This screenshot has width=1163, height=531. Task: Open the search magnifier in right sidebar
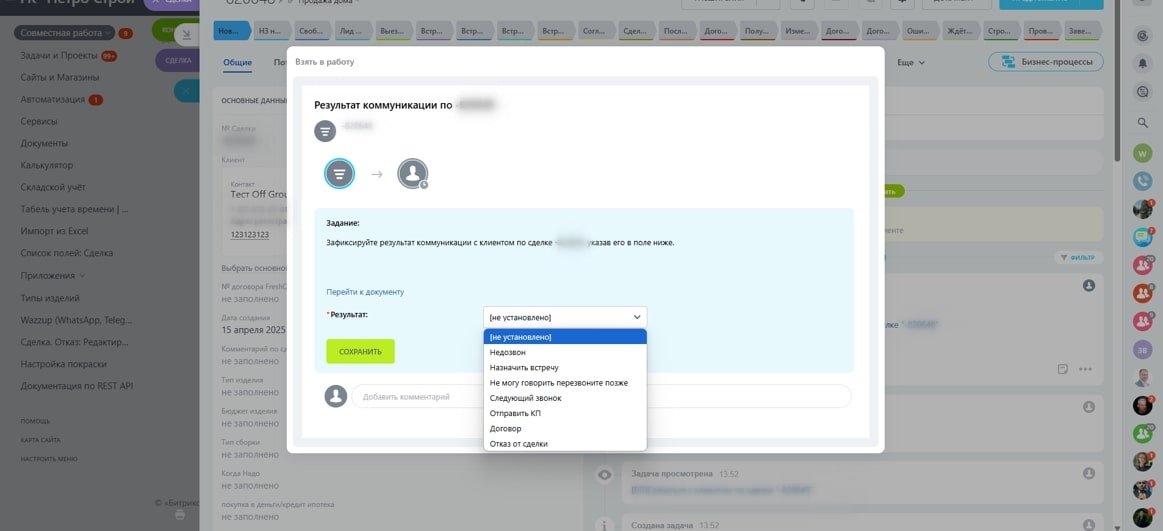pyautogui.click(x=1142, y=122)
